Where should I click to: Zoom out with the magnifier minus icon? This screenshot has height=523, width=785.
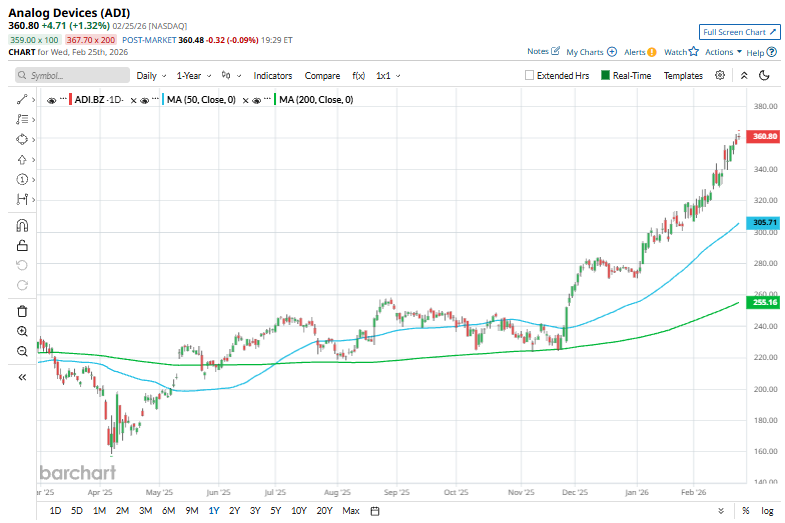click(x=22, y=351)
